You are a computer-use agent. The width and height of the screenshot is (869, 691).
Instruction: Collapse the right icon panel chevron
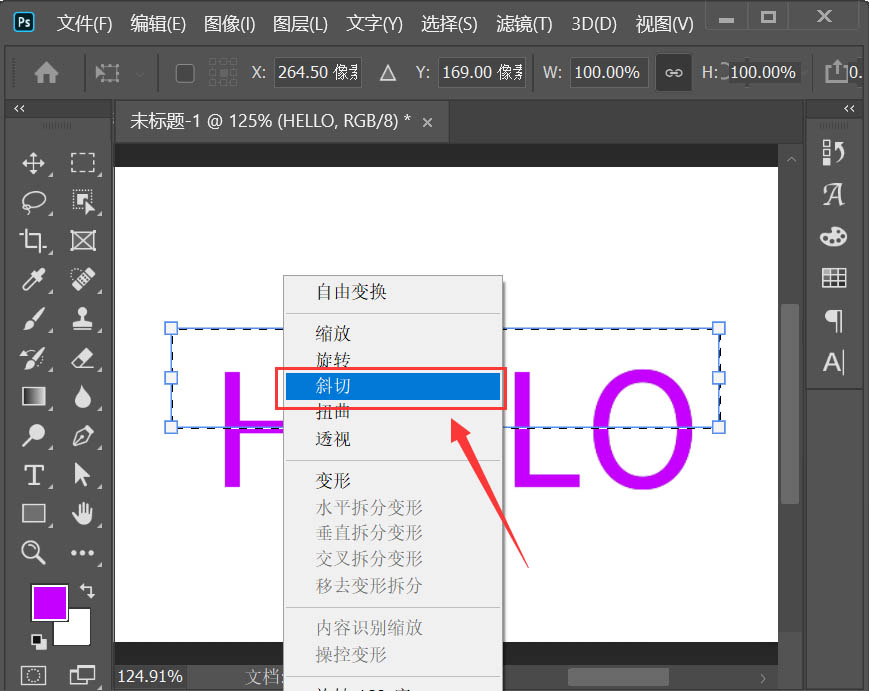[x=849, y=108]
